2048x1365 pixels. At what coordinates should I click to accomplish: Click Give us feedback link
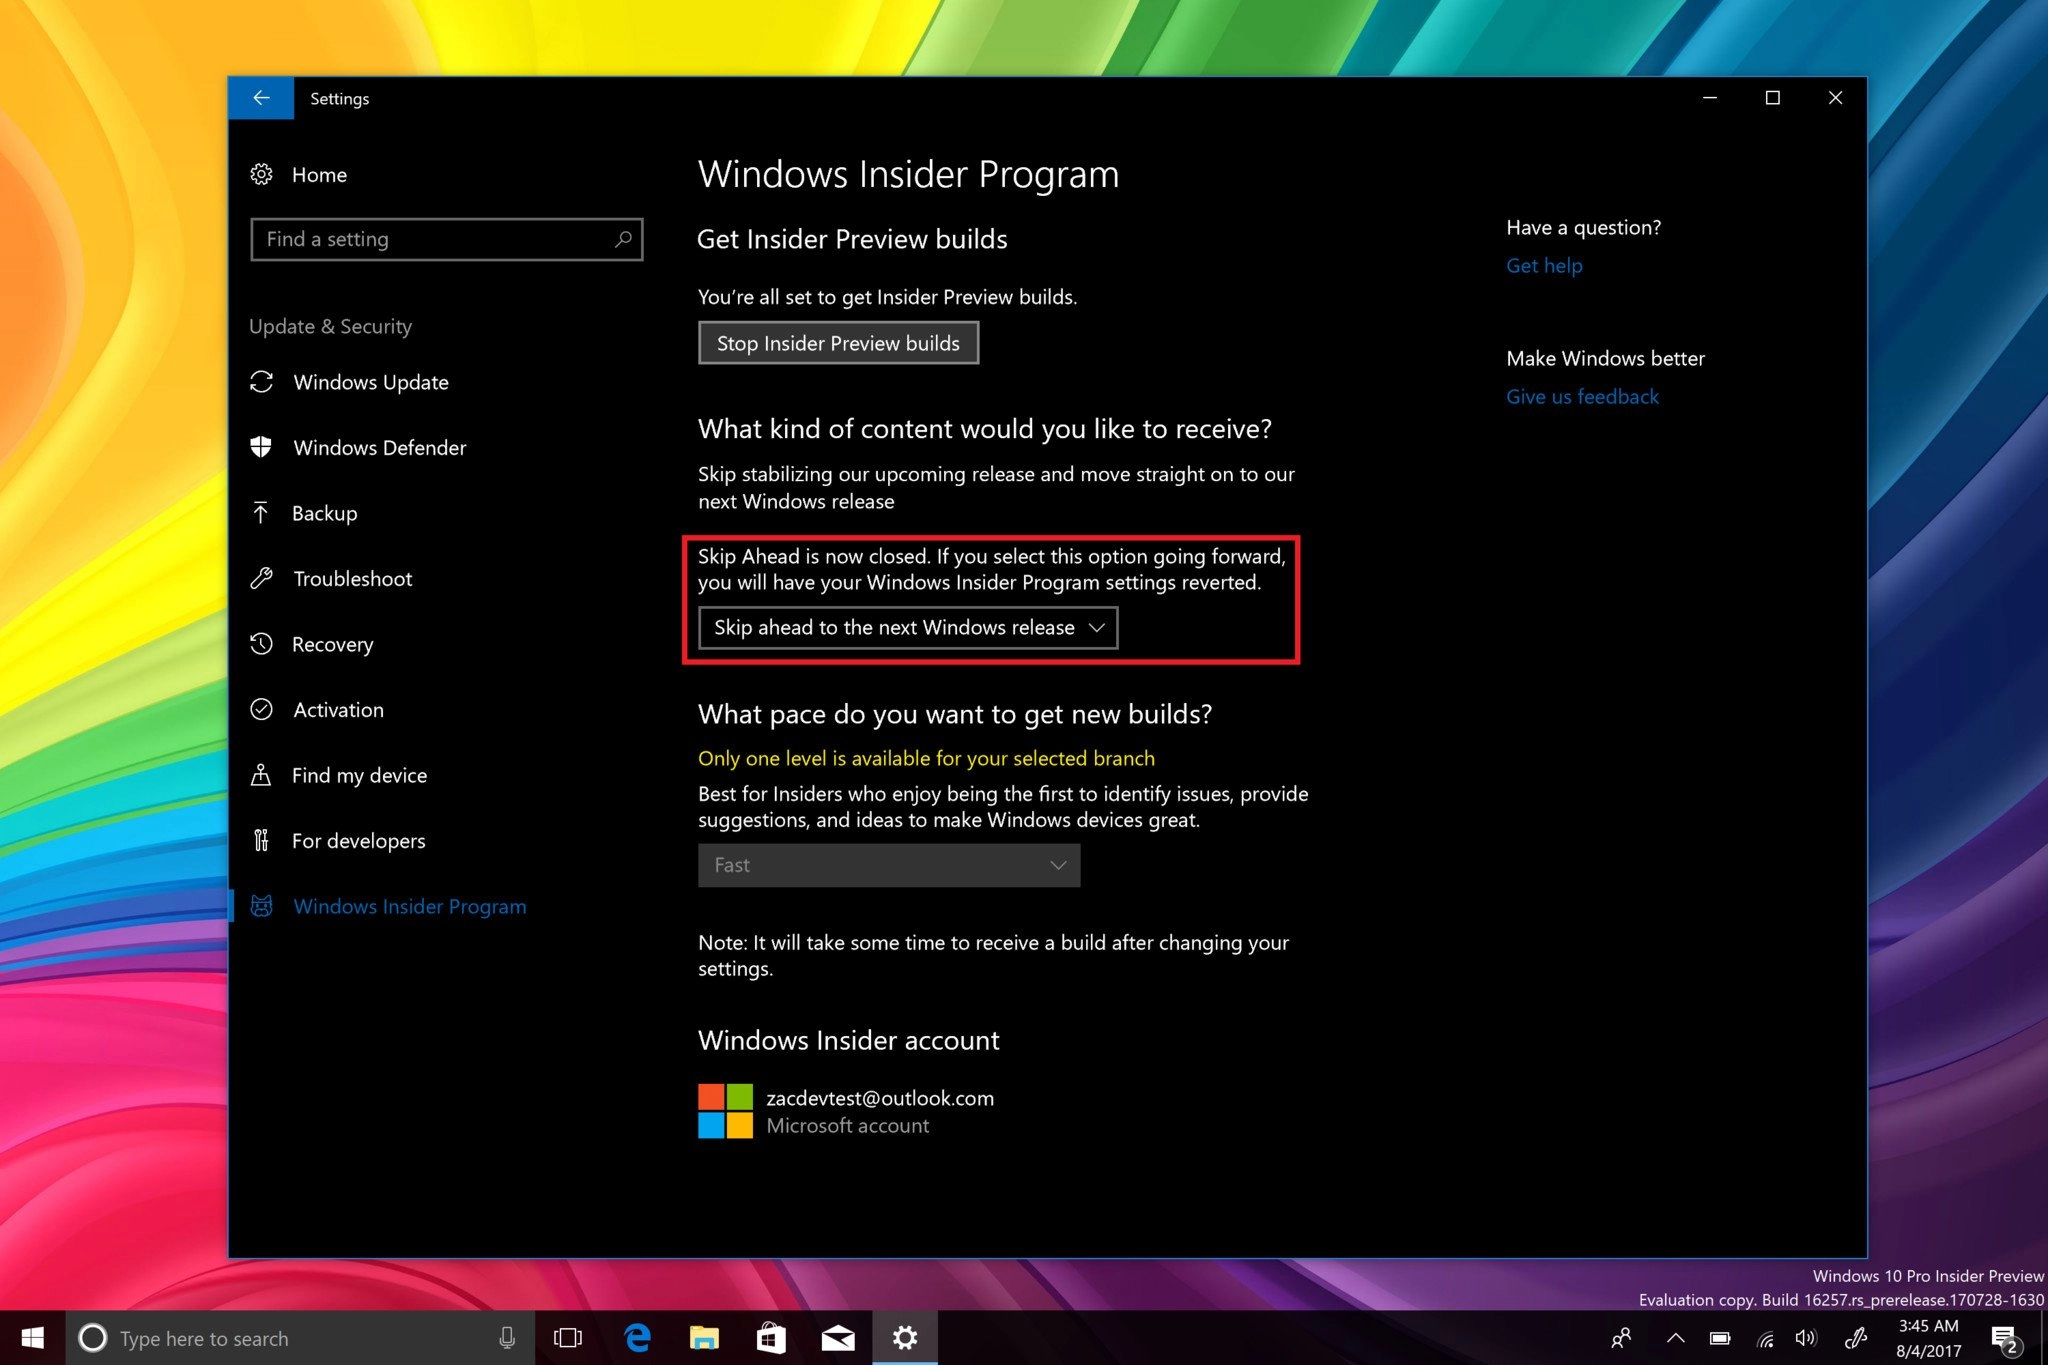[x=1582, y=396]
